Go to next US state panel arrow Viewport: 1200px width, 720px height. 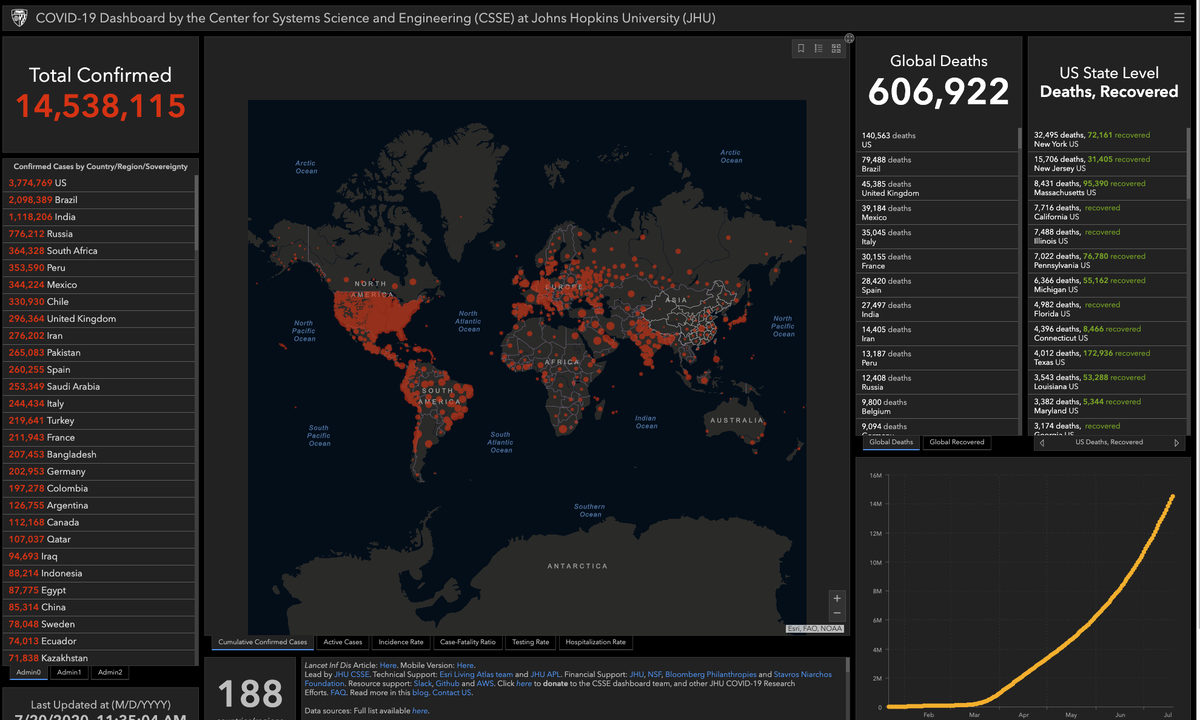(x=1177, y=442)
